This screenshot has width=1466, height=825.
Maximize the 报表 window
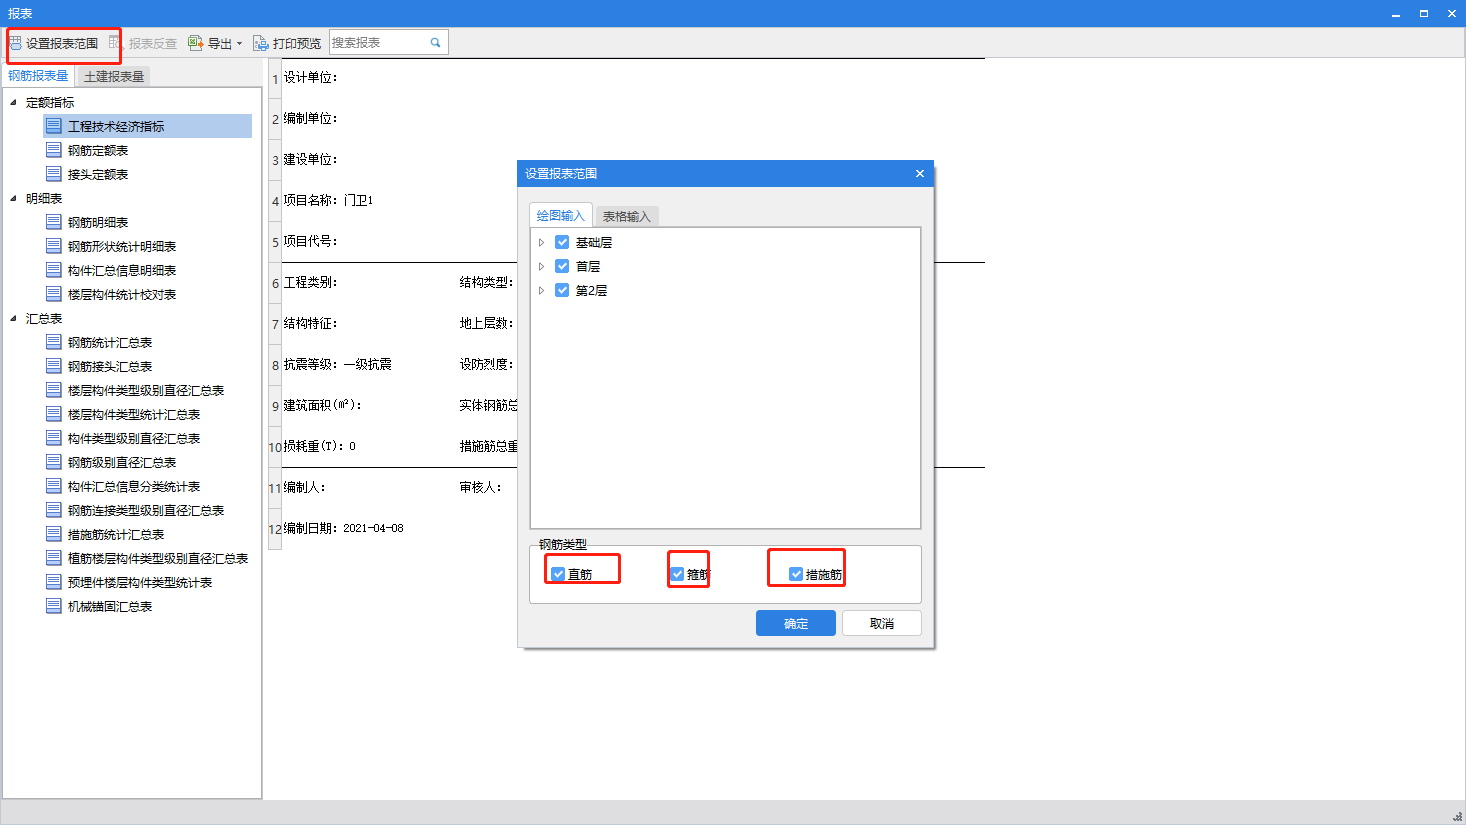coord(1424,13)
